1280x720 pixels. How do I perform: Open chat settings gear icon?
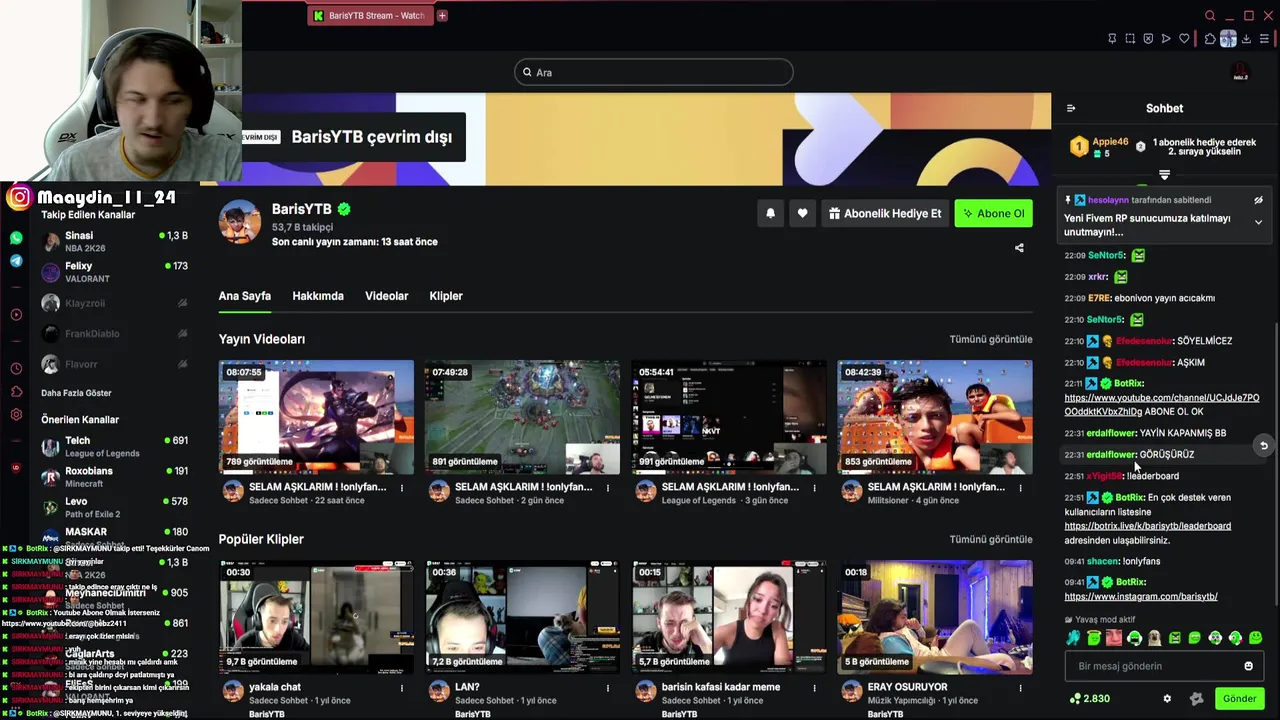1167,699
